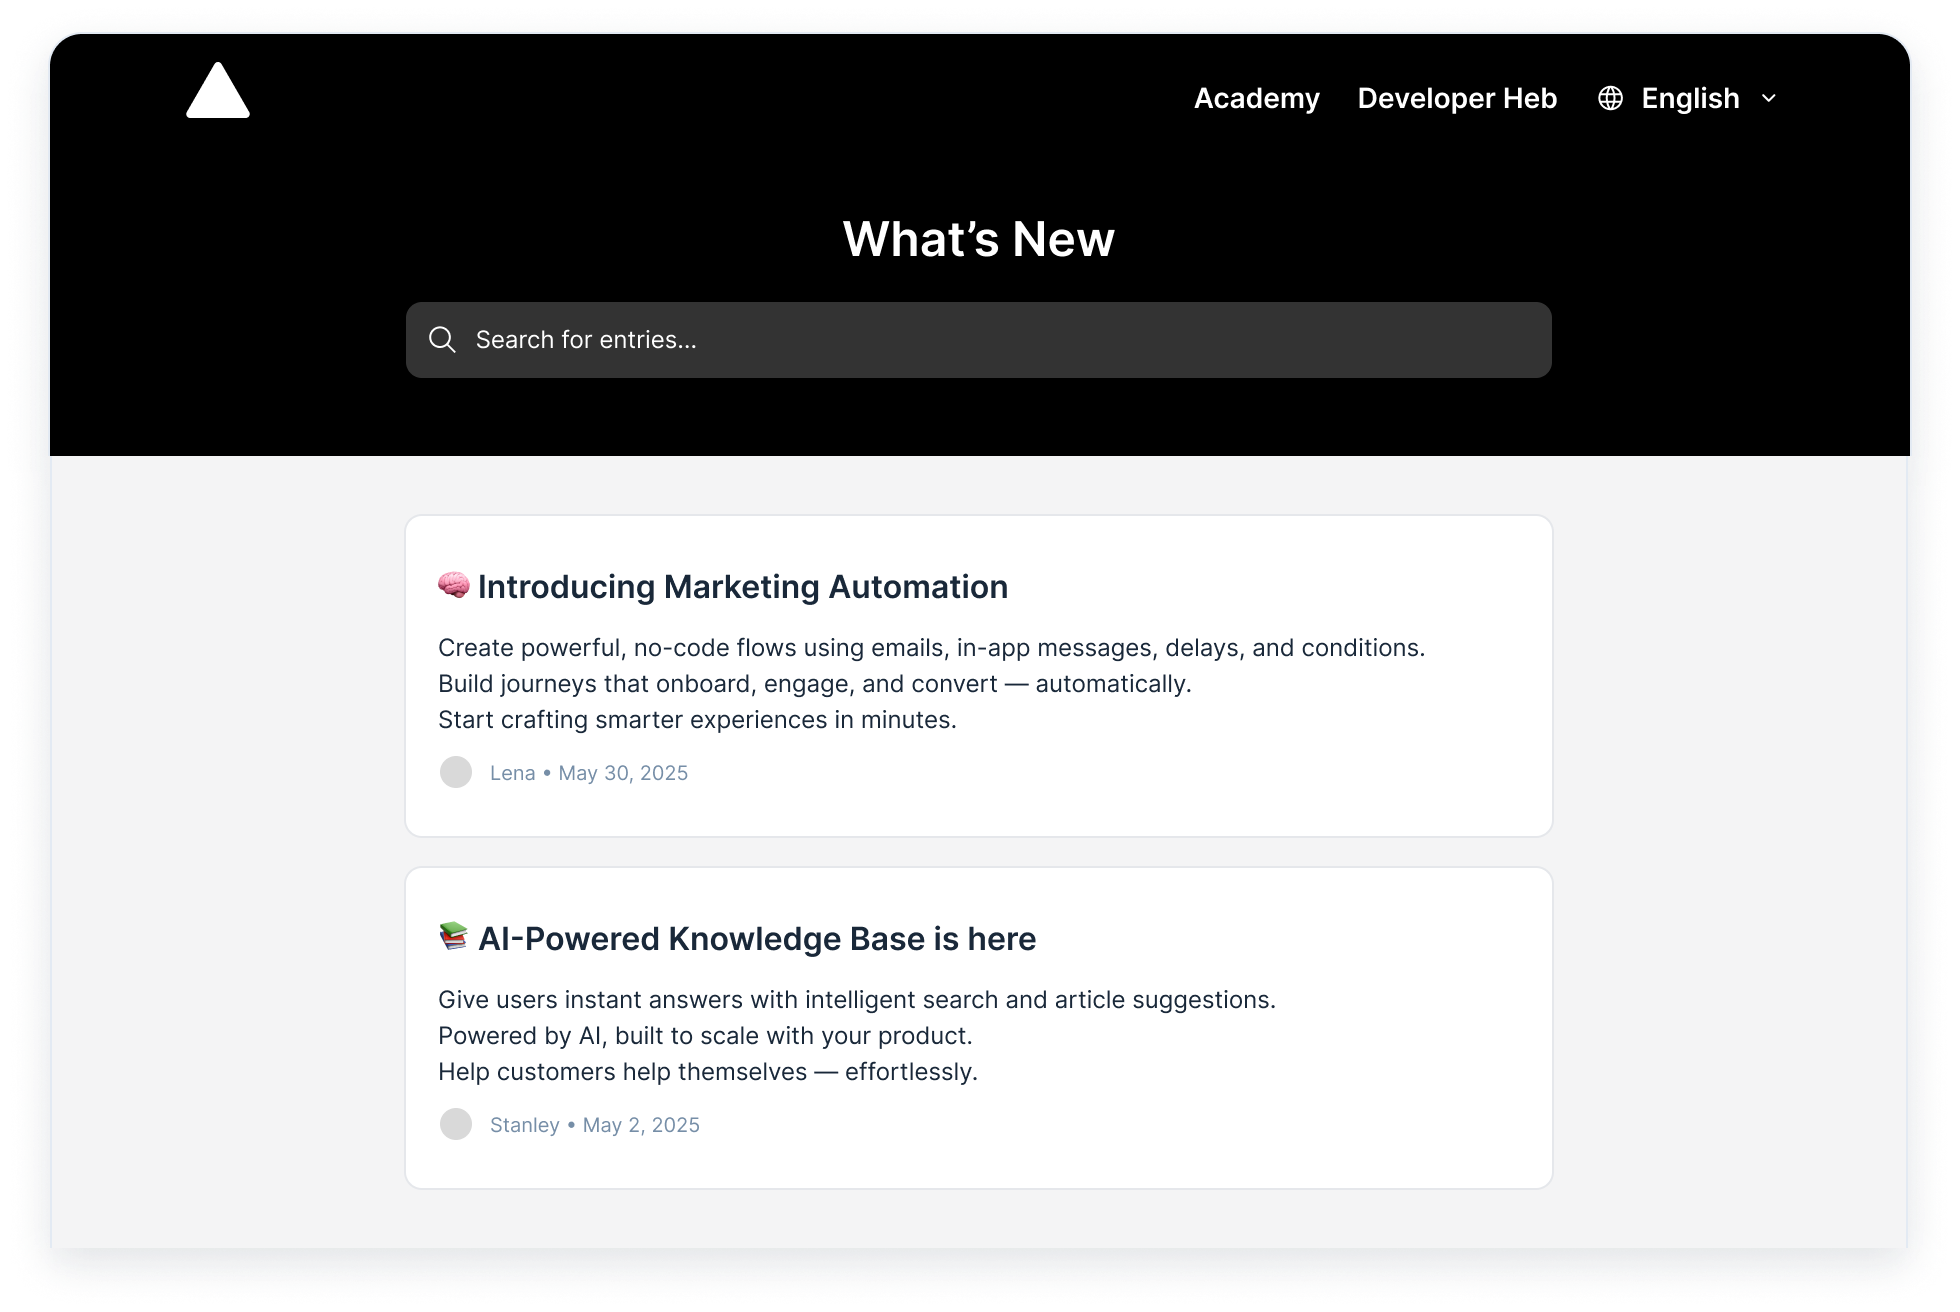The height and width of the screenshot is (1312, 1960).
Task: Click Stanley's avatar circle
Action: (456, 1124)
